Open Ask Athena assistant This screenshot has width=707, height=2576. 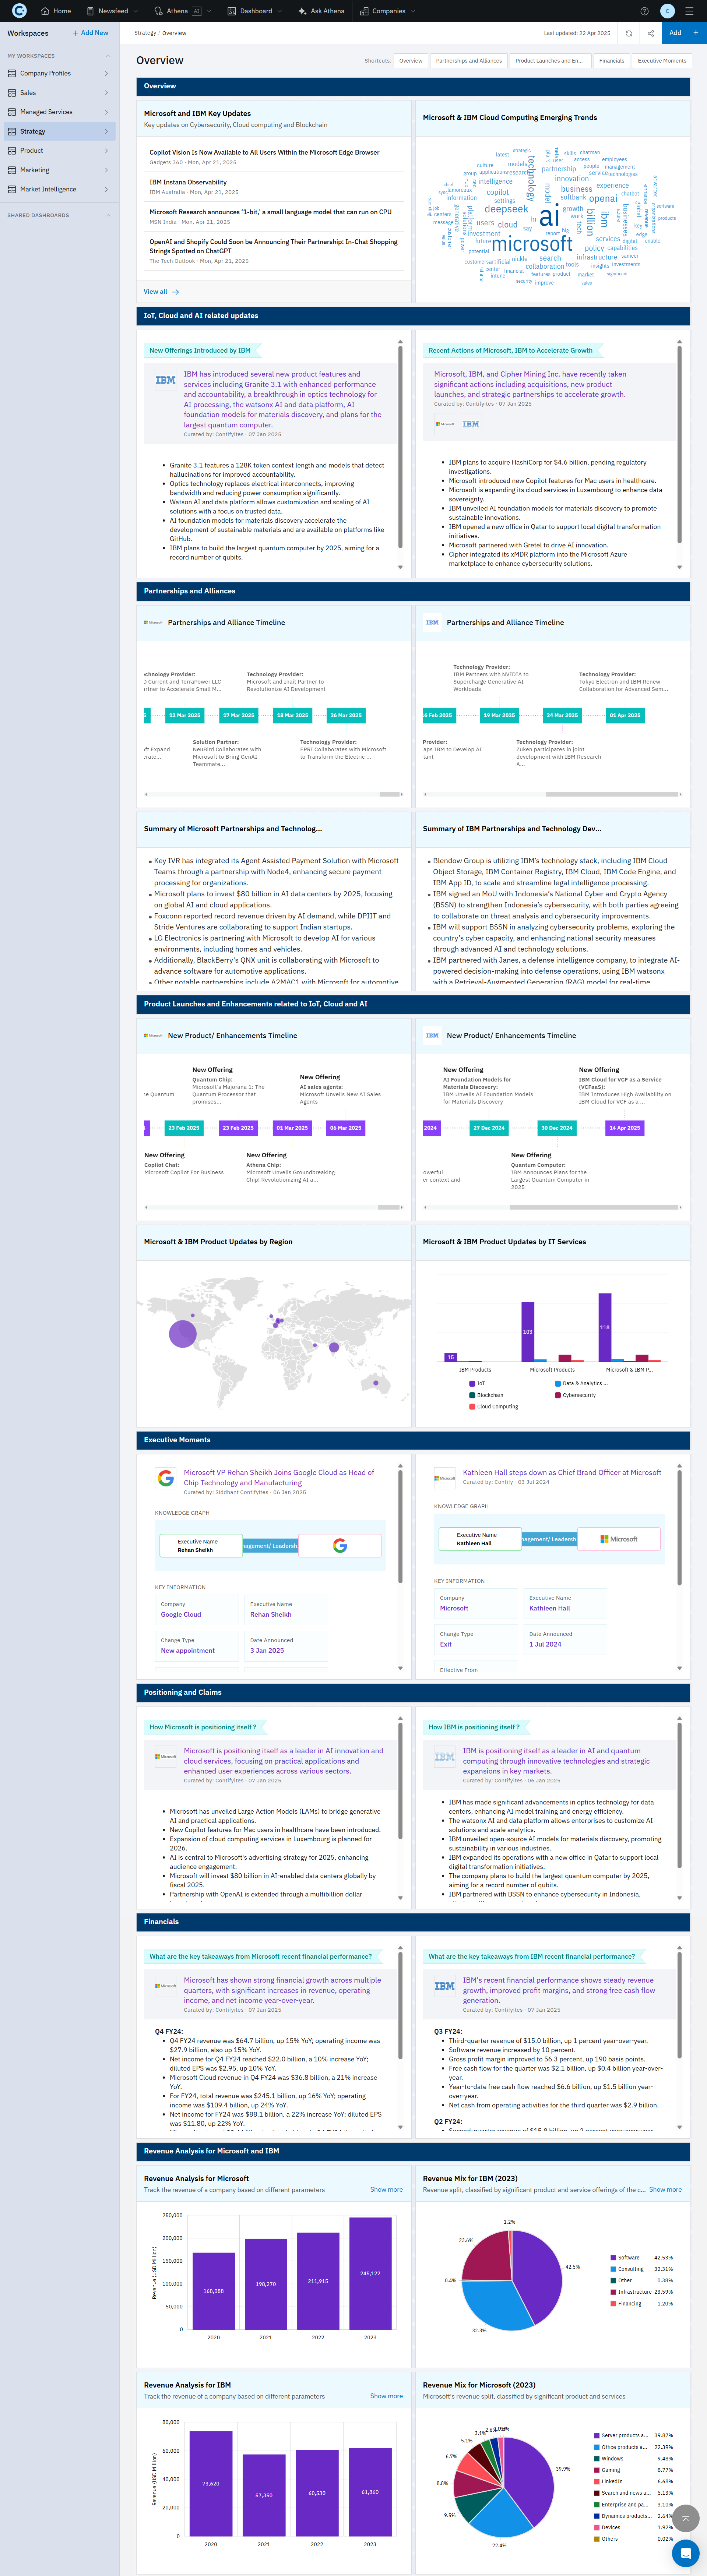click(x=322, y=11)
